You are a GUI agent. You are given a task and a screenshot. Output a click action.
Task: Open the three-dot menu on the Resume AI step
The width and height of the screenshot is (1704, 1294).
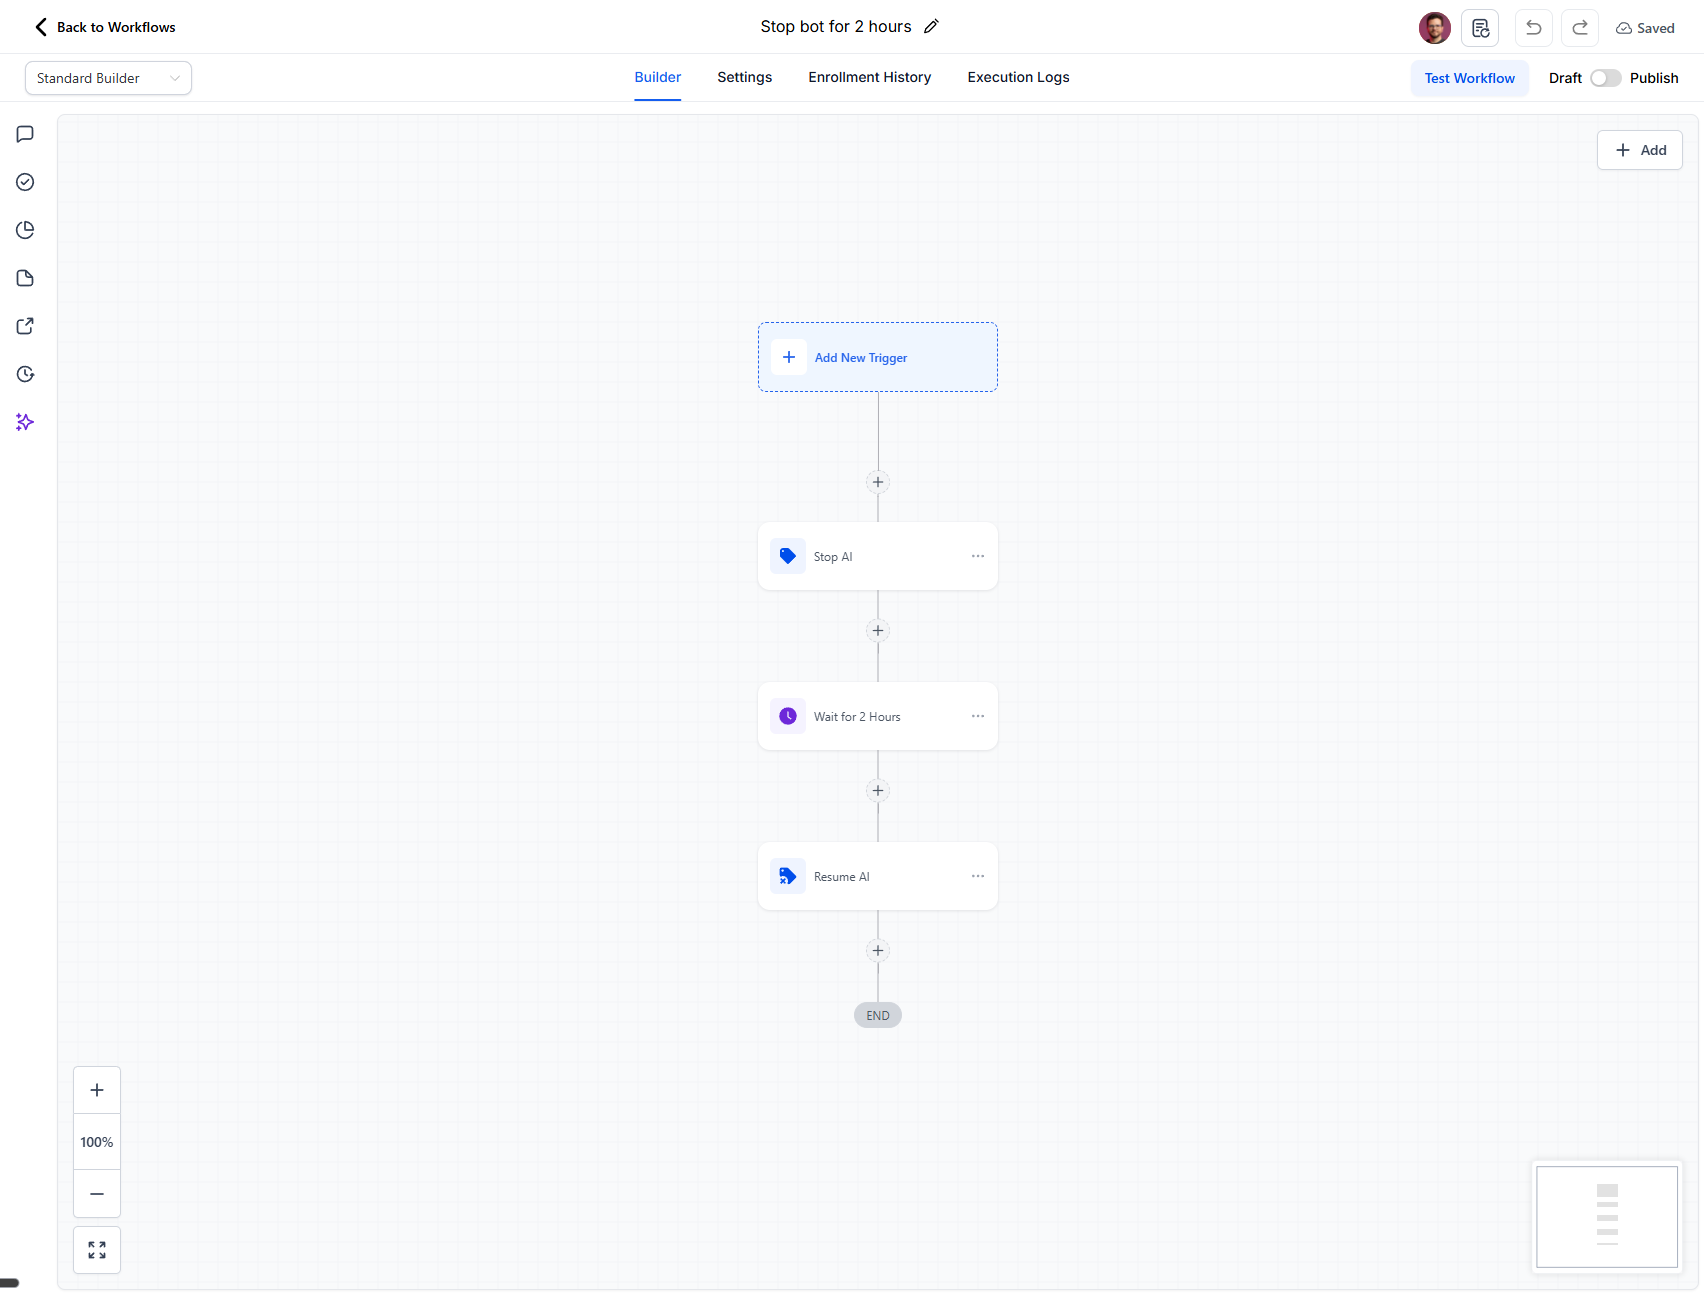tap(977, 875)
